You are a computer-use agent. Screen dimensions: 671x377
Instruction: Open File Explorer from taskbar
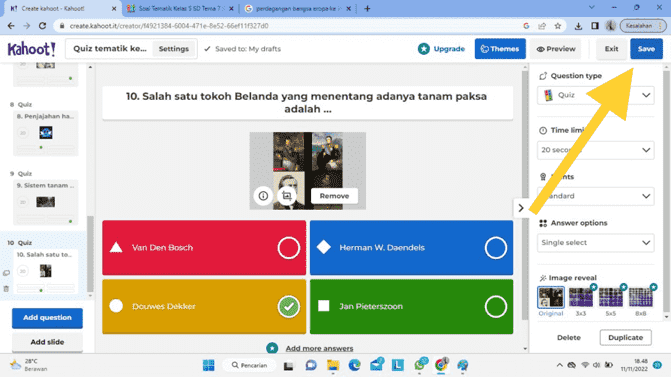pos(333,365)
